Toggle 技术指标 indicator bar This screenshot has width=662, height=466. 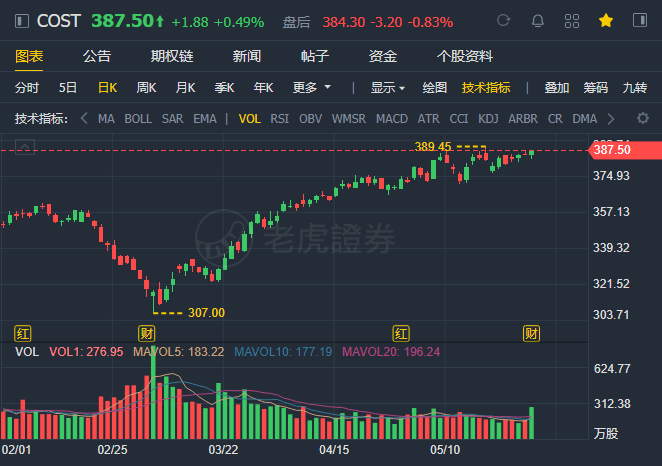click(486, 88)
